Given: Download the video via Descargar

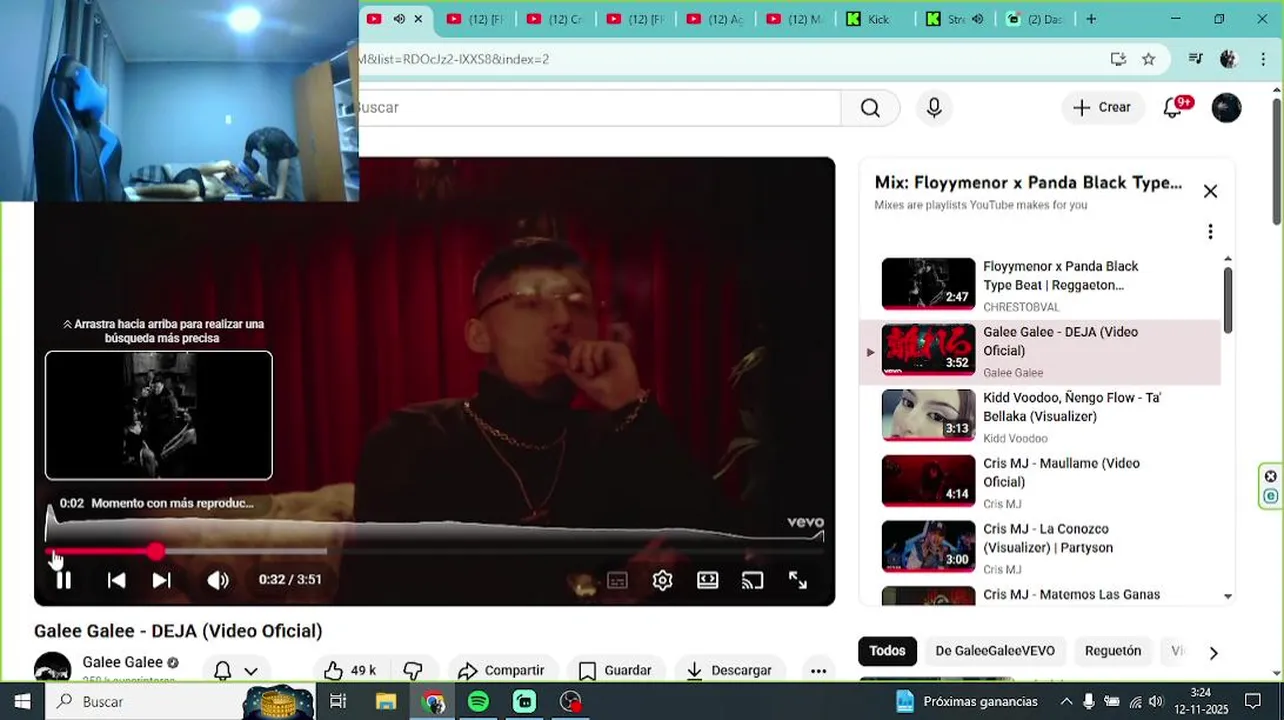Looking at the screenshot, I should pyautogui.click(x=729, y=670).
